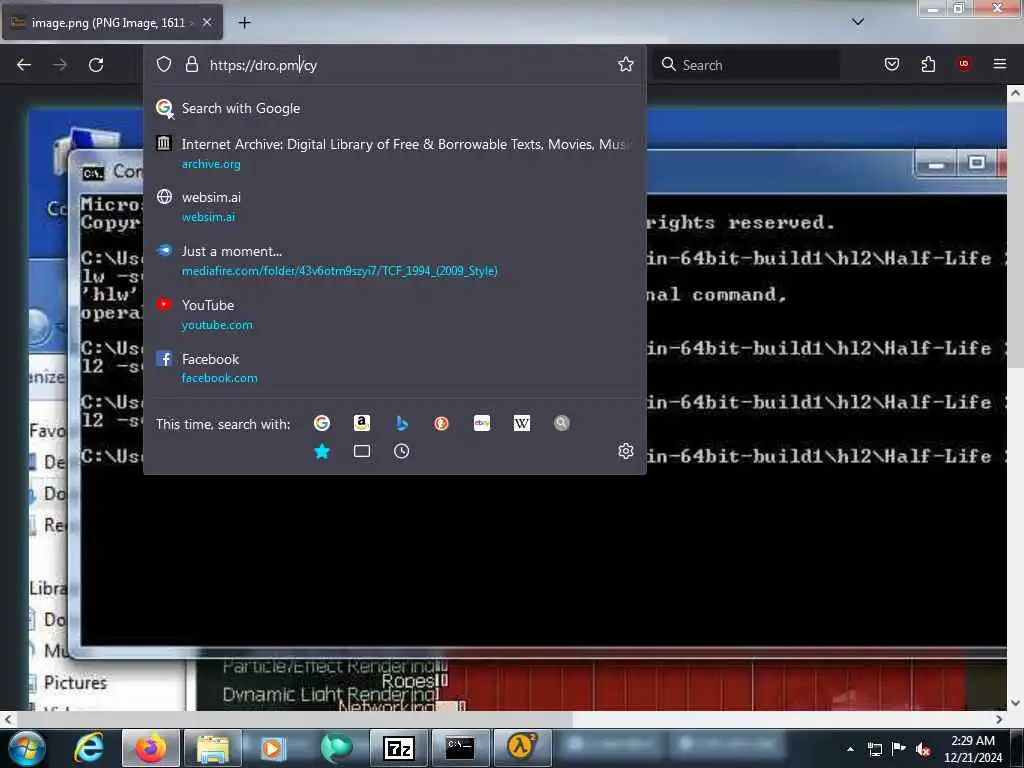The image size is (1024, 768).
Task: Open 7-Zip from the taskbar
Action: click(x=399, y=748)
